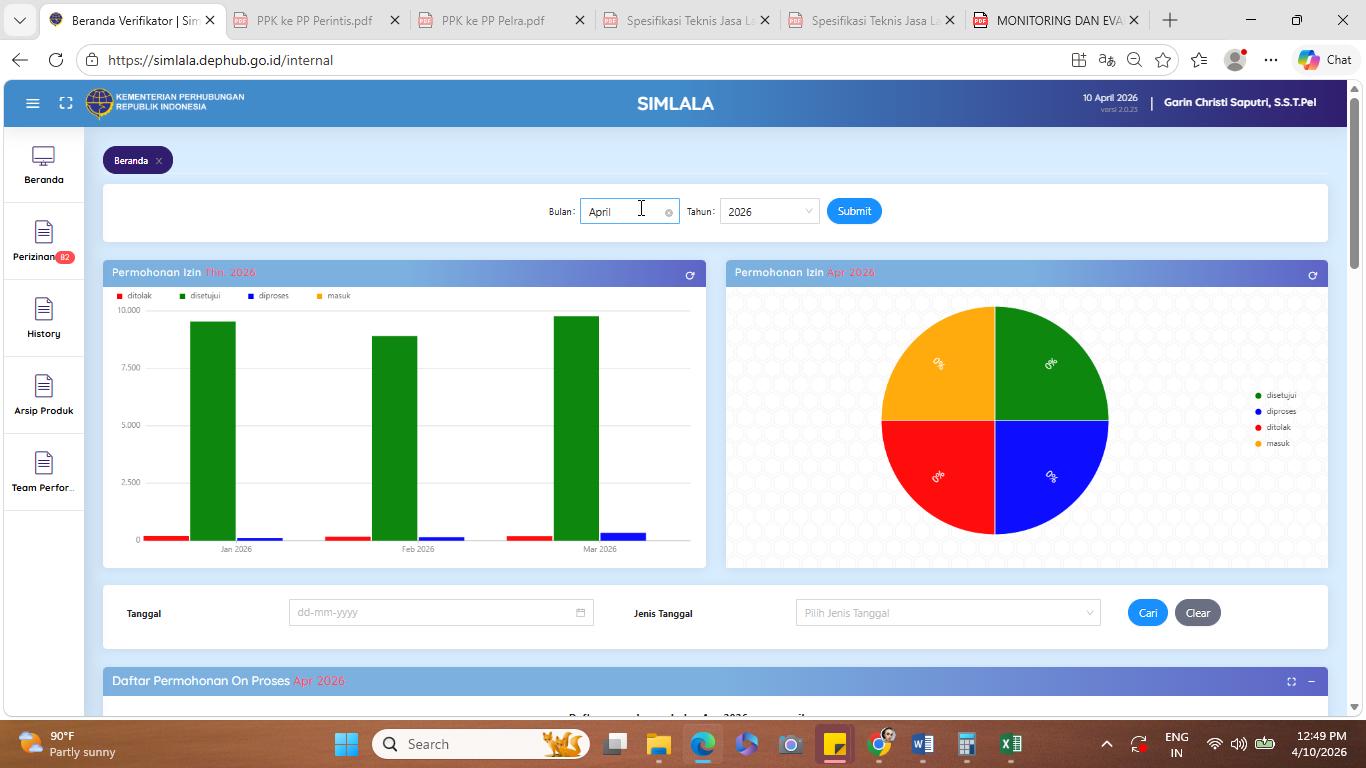Screen dimensions: 1366x768
Task: Open Perizinan in the sidebar
Action: point(43,241)
